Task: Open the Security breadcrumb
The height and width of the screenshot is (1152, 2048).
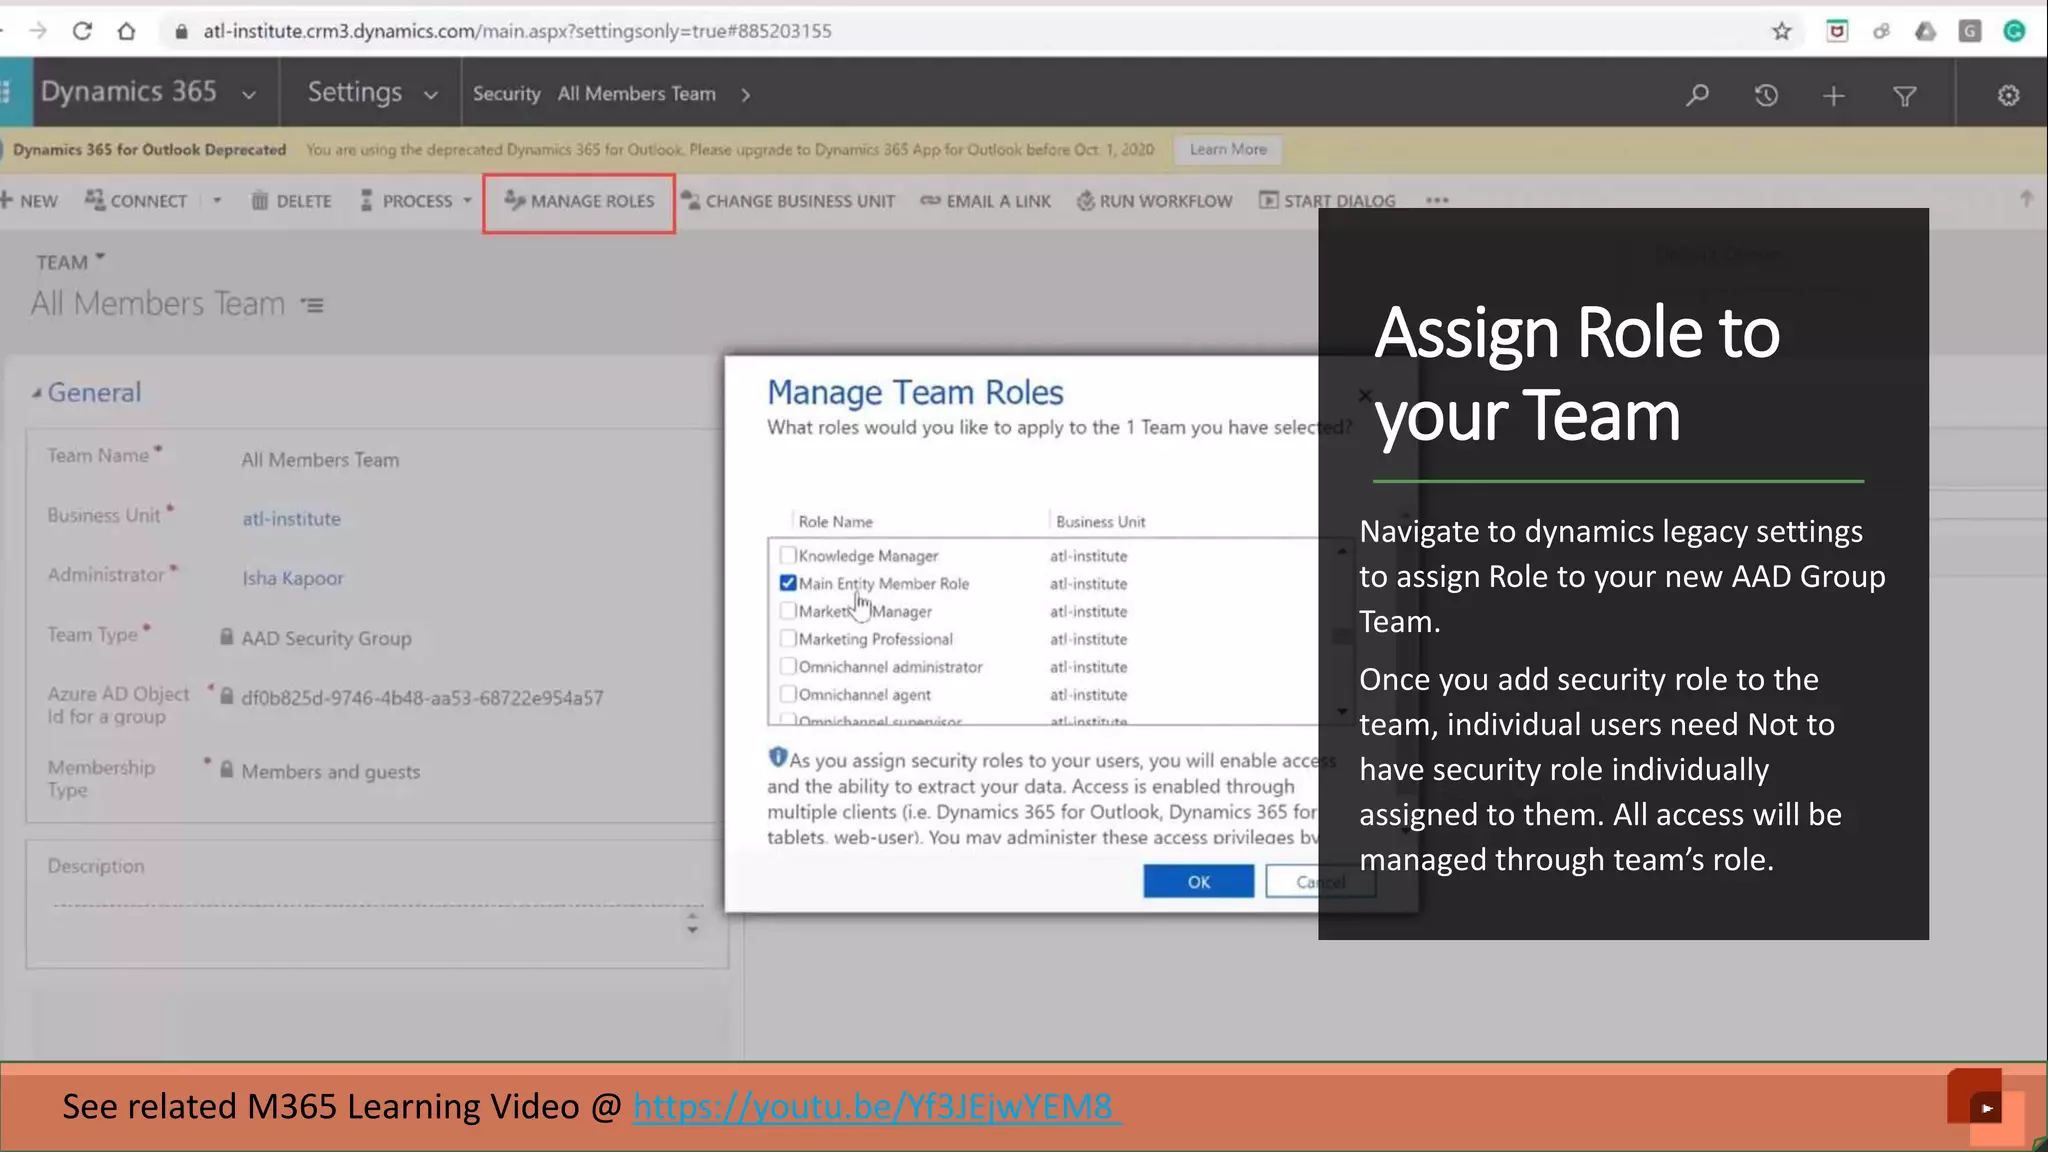Action: [x=506, y=94]
